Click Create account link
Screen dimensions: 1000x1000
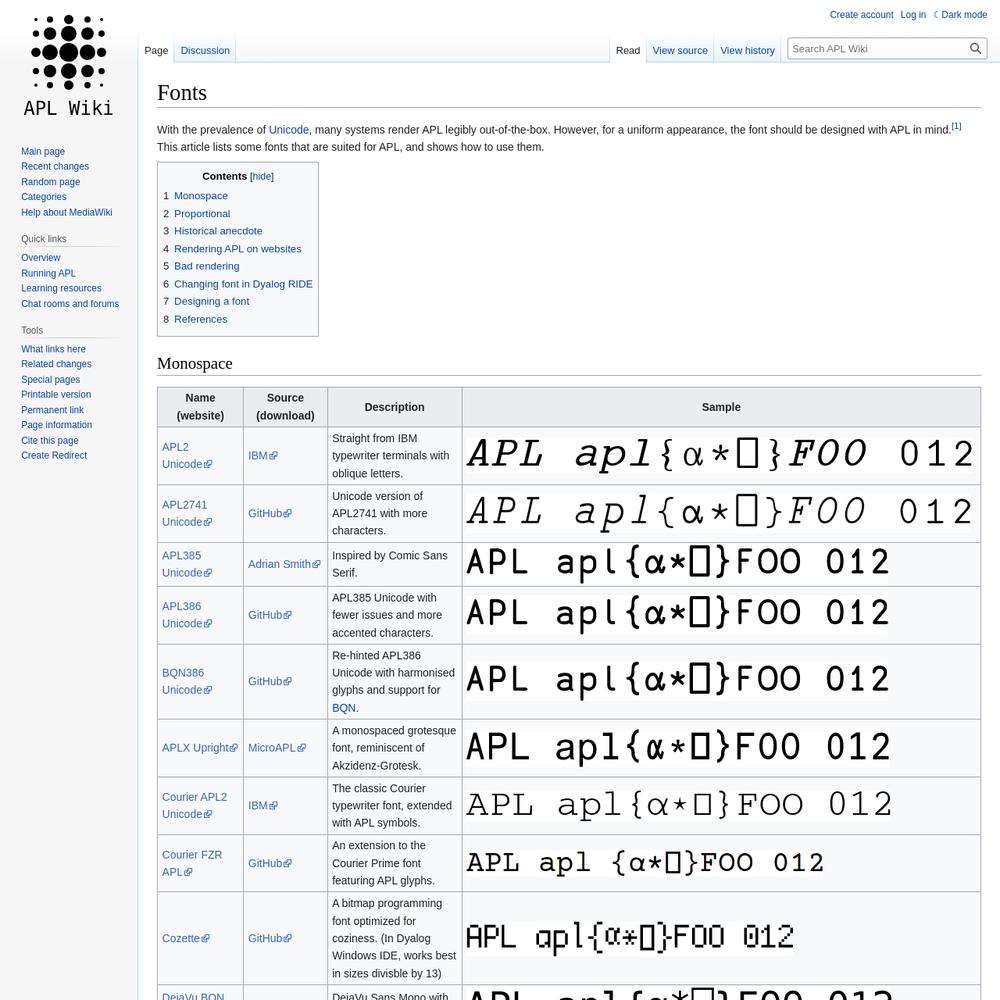861,15
